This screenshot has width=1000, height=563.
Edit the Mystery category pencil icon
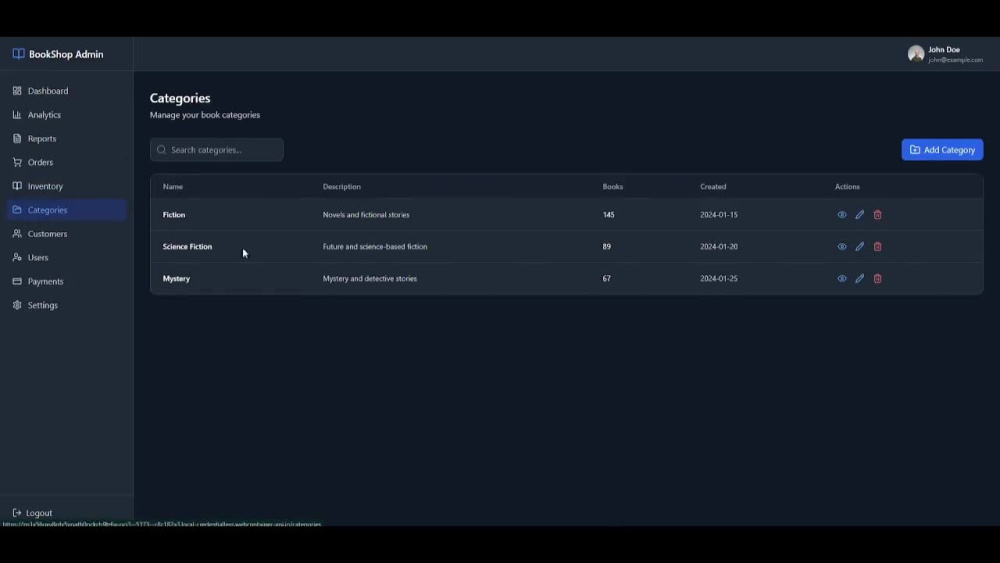pos(860,279)
